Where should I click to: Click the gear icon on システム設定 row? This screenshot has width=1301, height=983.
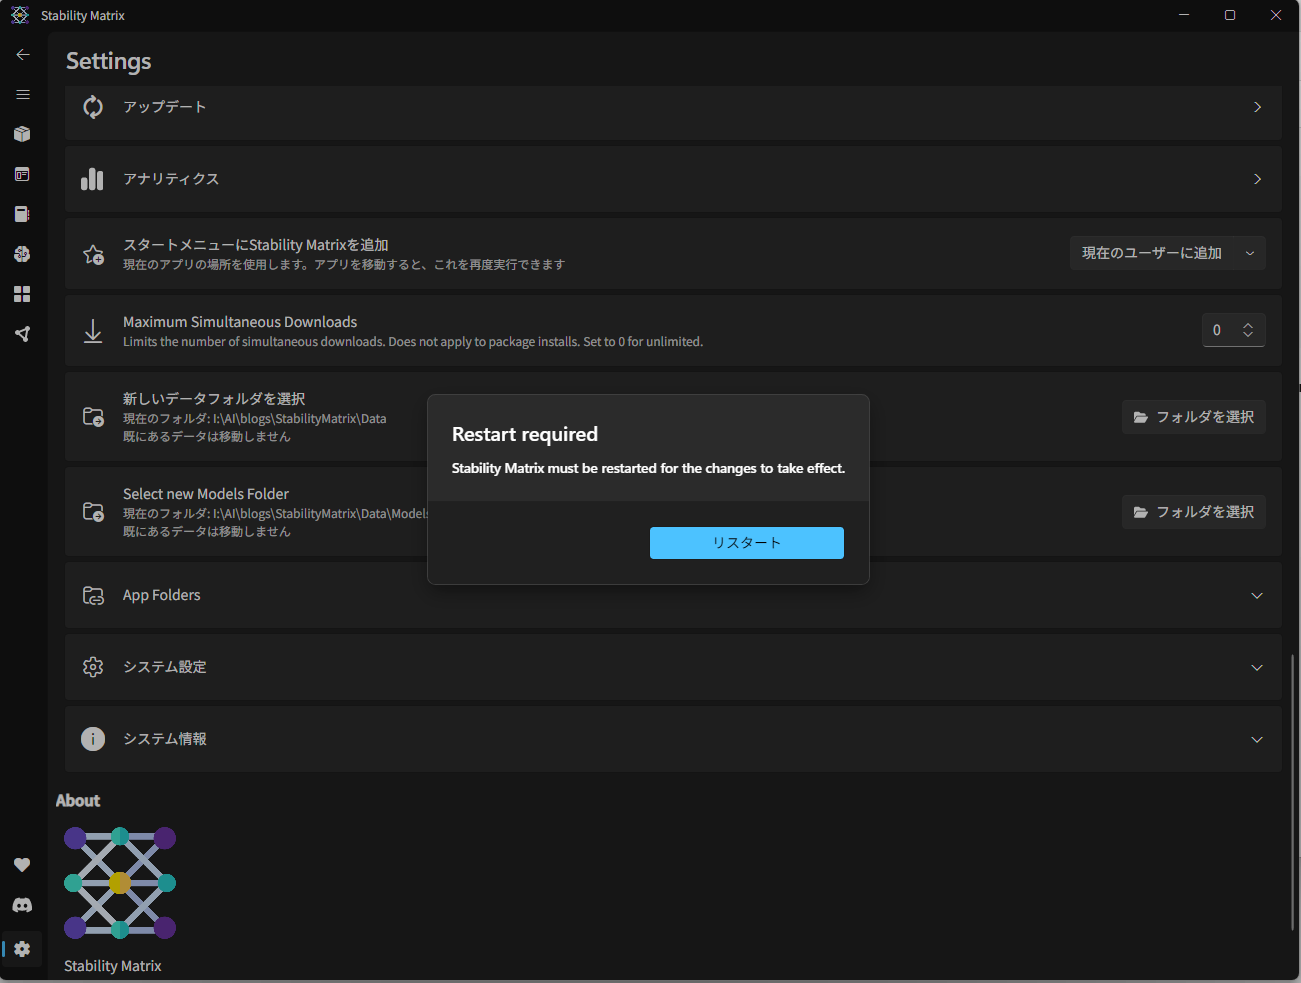[93, 667]
